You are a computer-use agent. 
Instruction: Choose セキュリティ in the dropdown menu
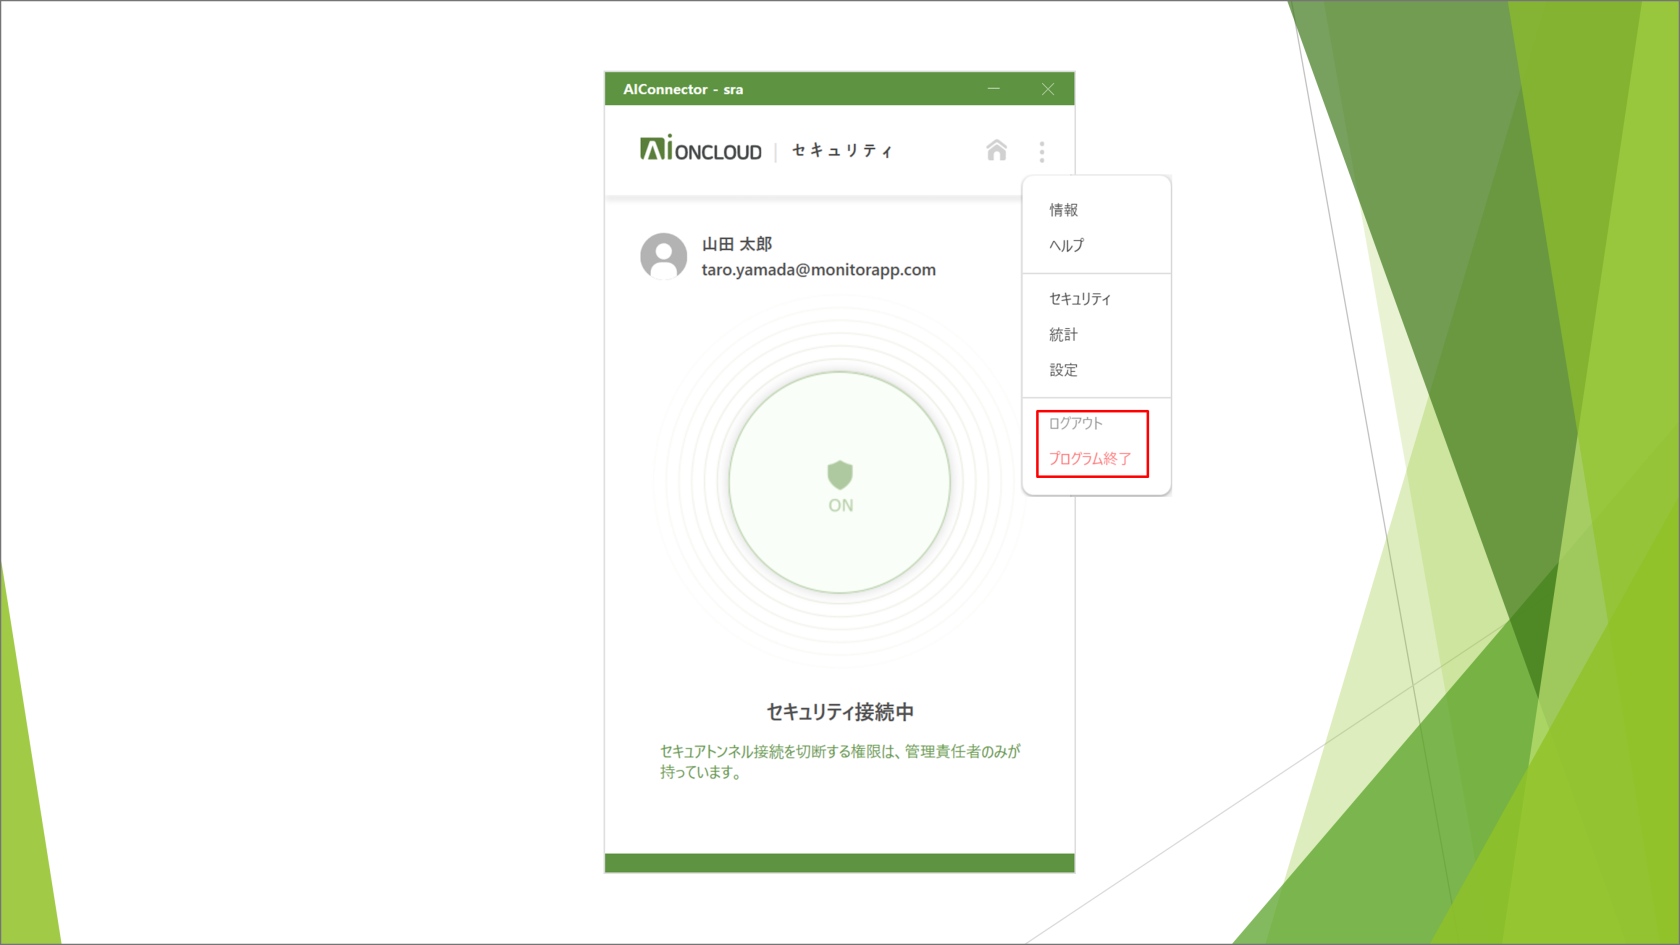click(x=1080, y=299)
